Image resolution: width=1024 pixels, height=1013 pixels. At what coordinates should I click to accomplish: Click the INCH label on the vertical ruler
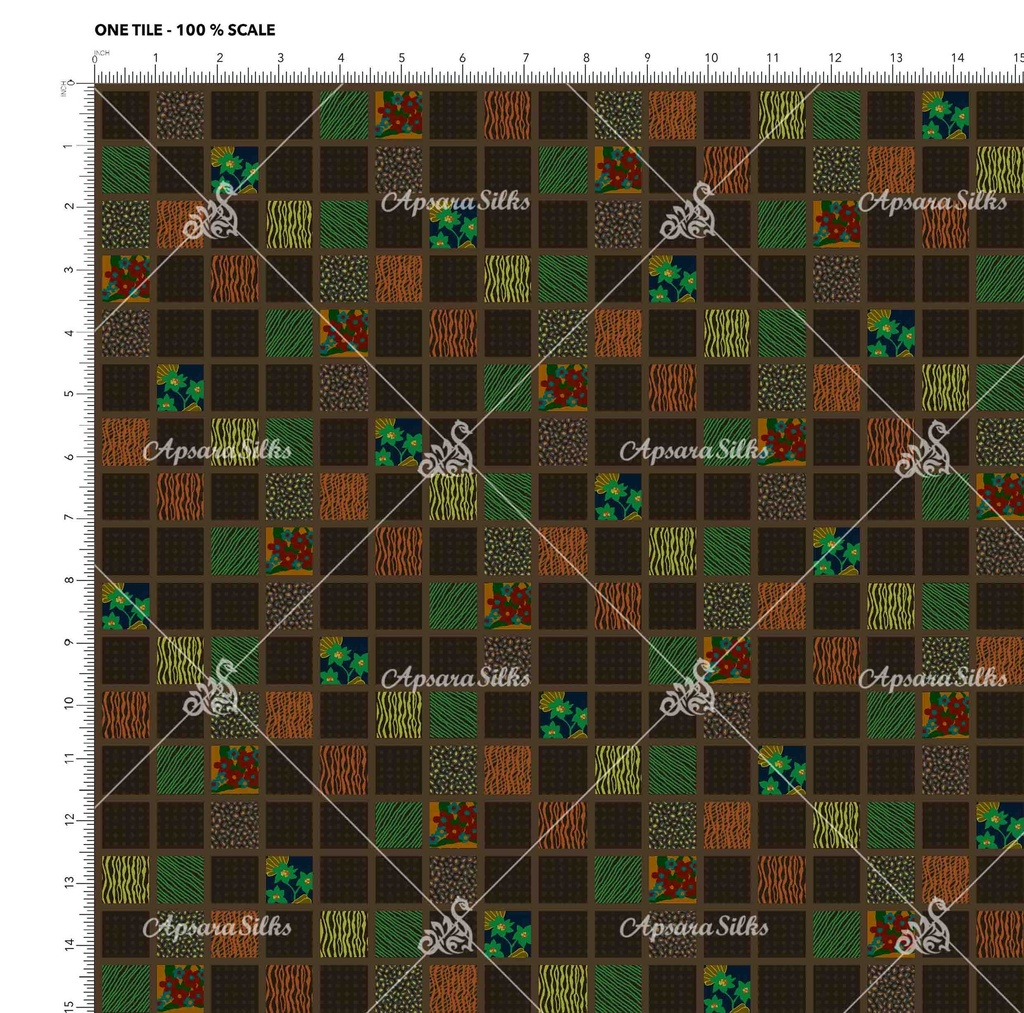63,90
